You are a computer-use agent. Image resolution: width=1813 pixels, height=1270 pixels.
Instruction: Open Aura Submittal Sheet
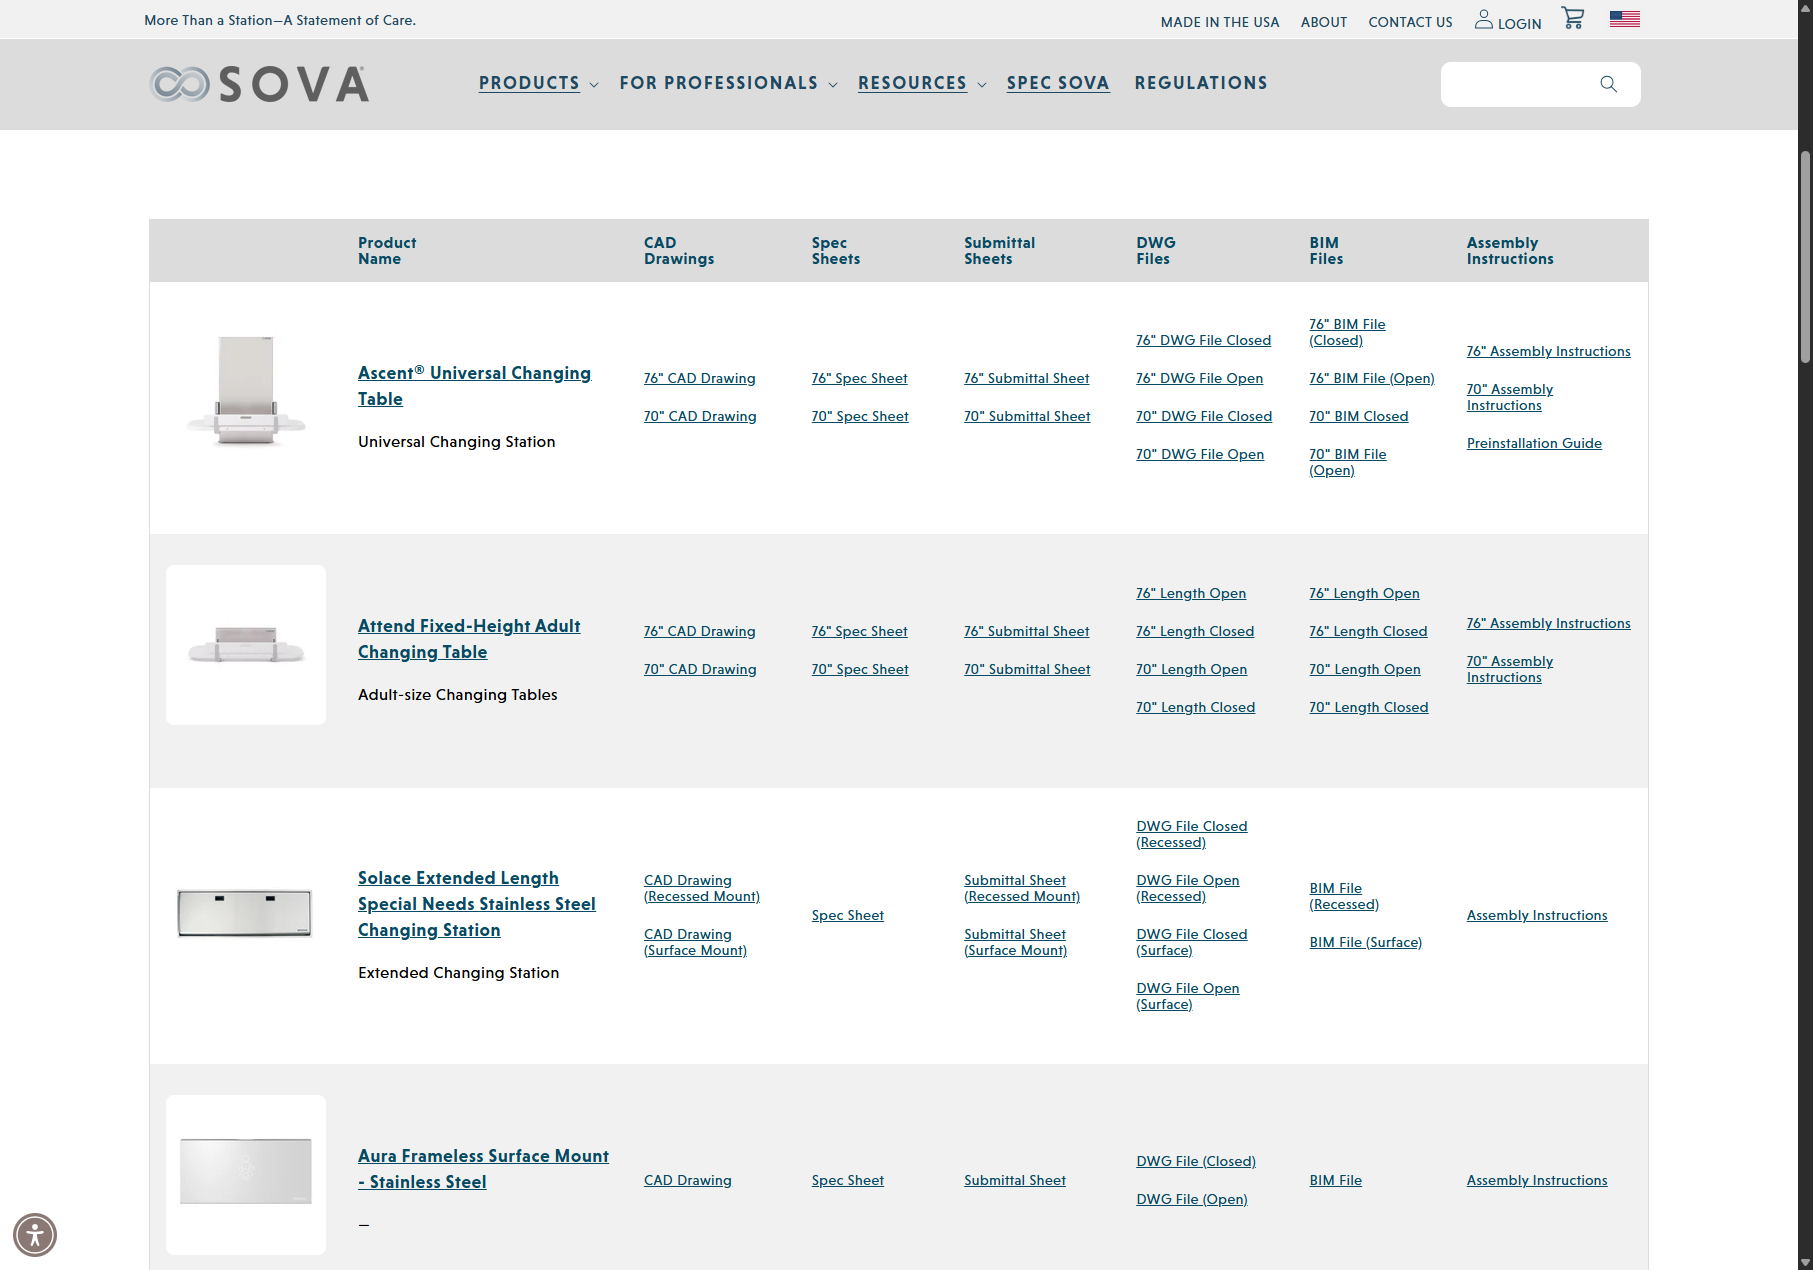coord(1015,1180)
